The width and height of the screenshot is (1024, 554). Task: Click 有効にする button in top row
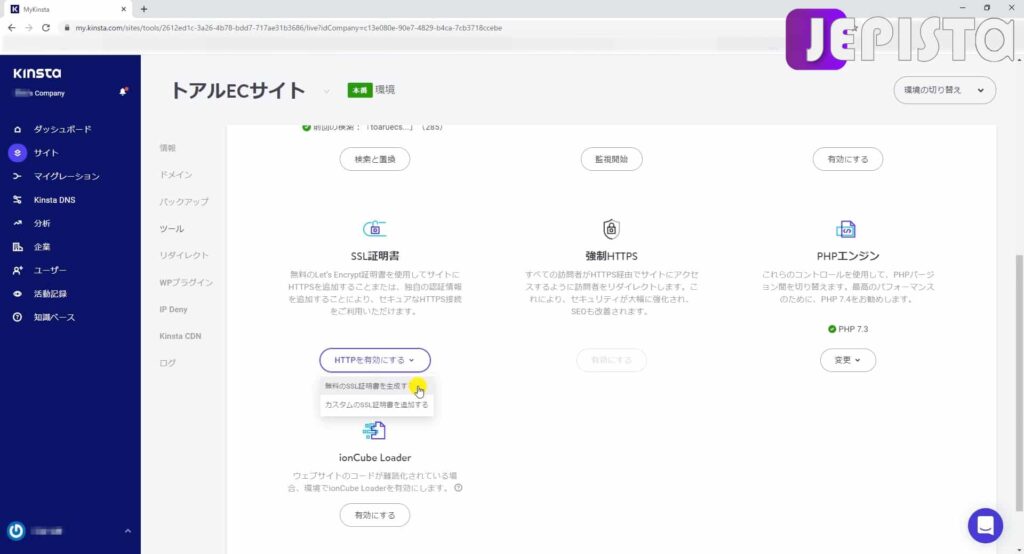pyautogui.click(x=848, y=159)
